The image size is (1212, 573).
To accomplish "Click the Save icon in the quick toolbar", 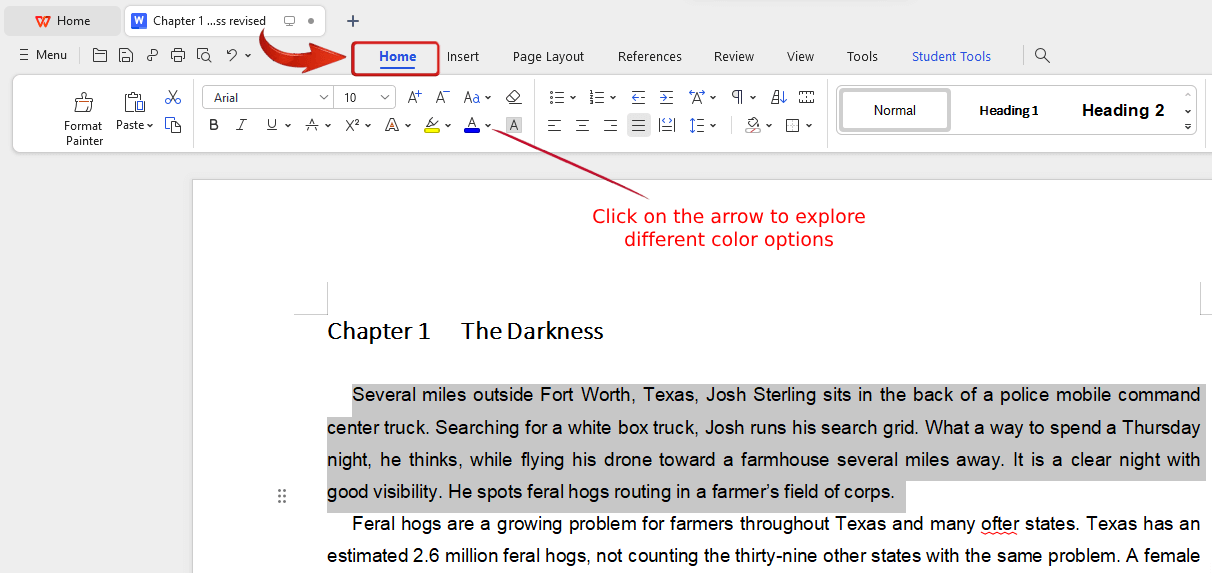I will click(x=126, y=55).
